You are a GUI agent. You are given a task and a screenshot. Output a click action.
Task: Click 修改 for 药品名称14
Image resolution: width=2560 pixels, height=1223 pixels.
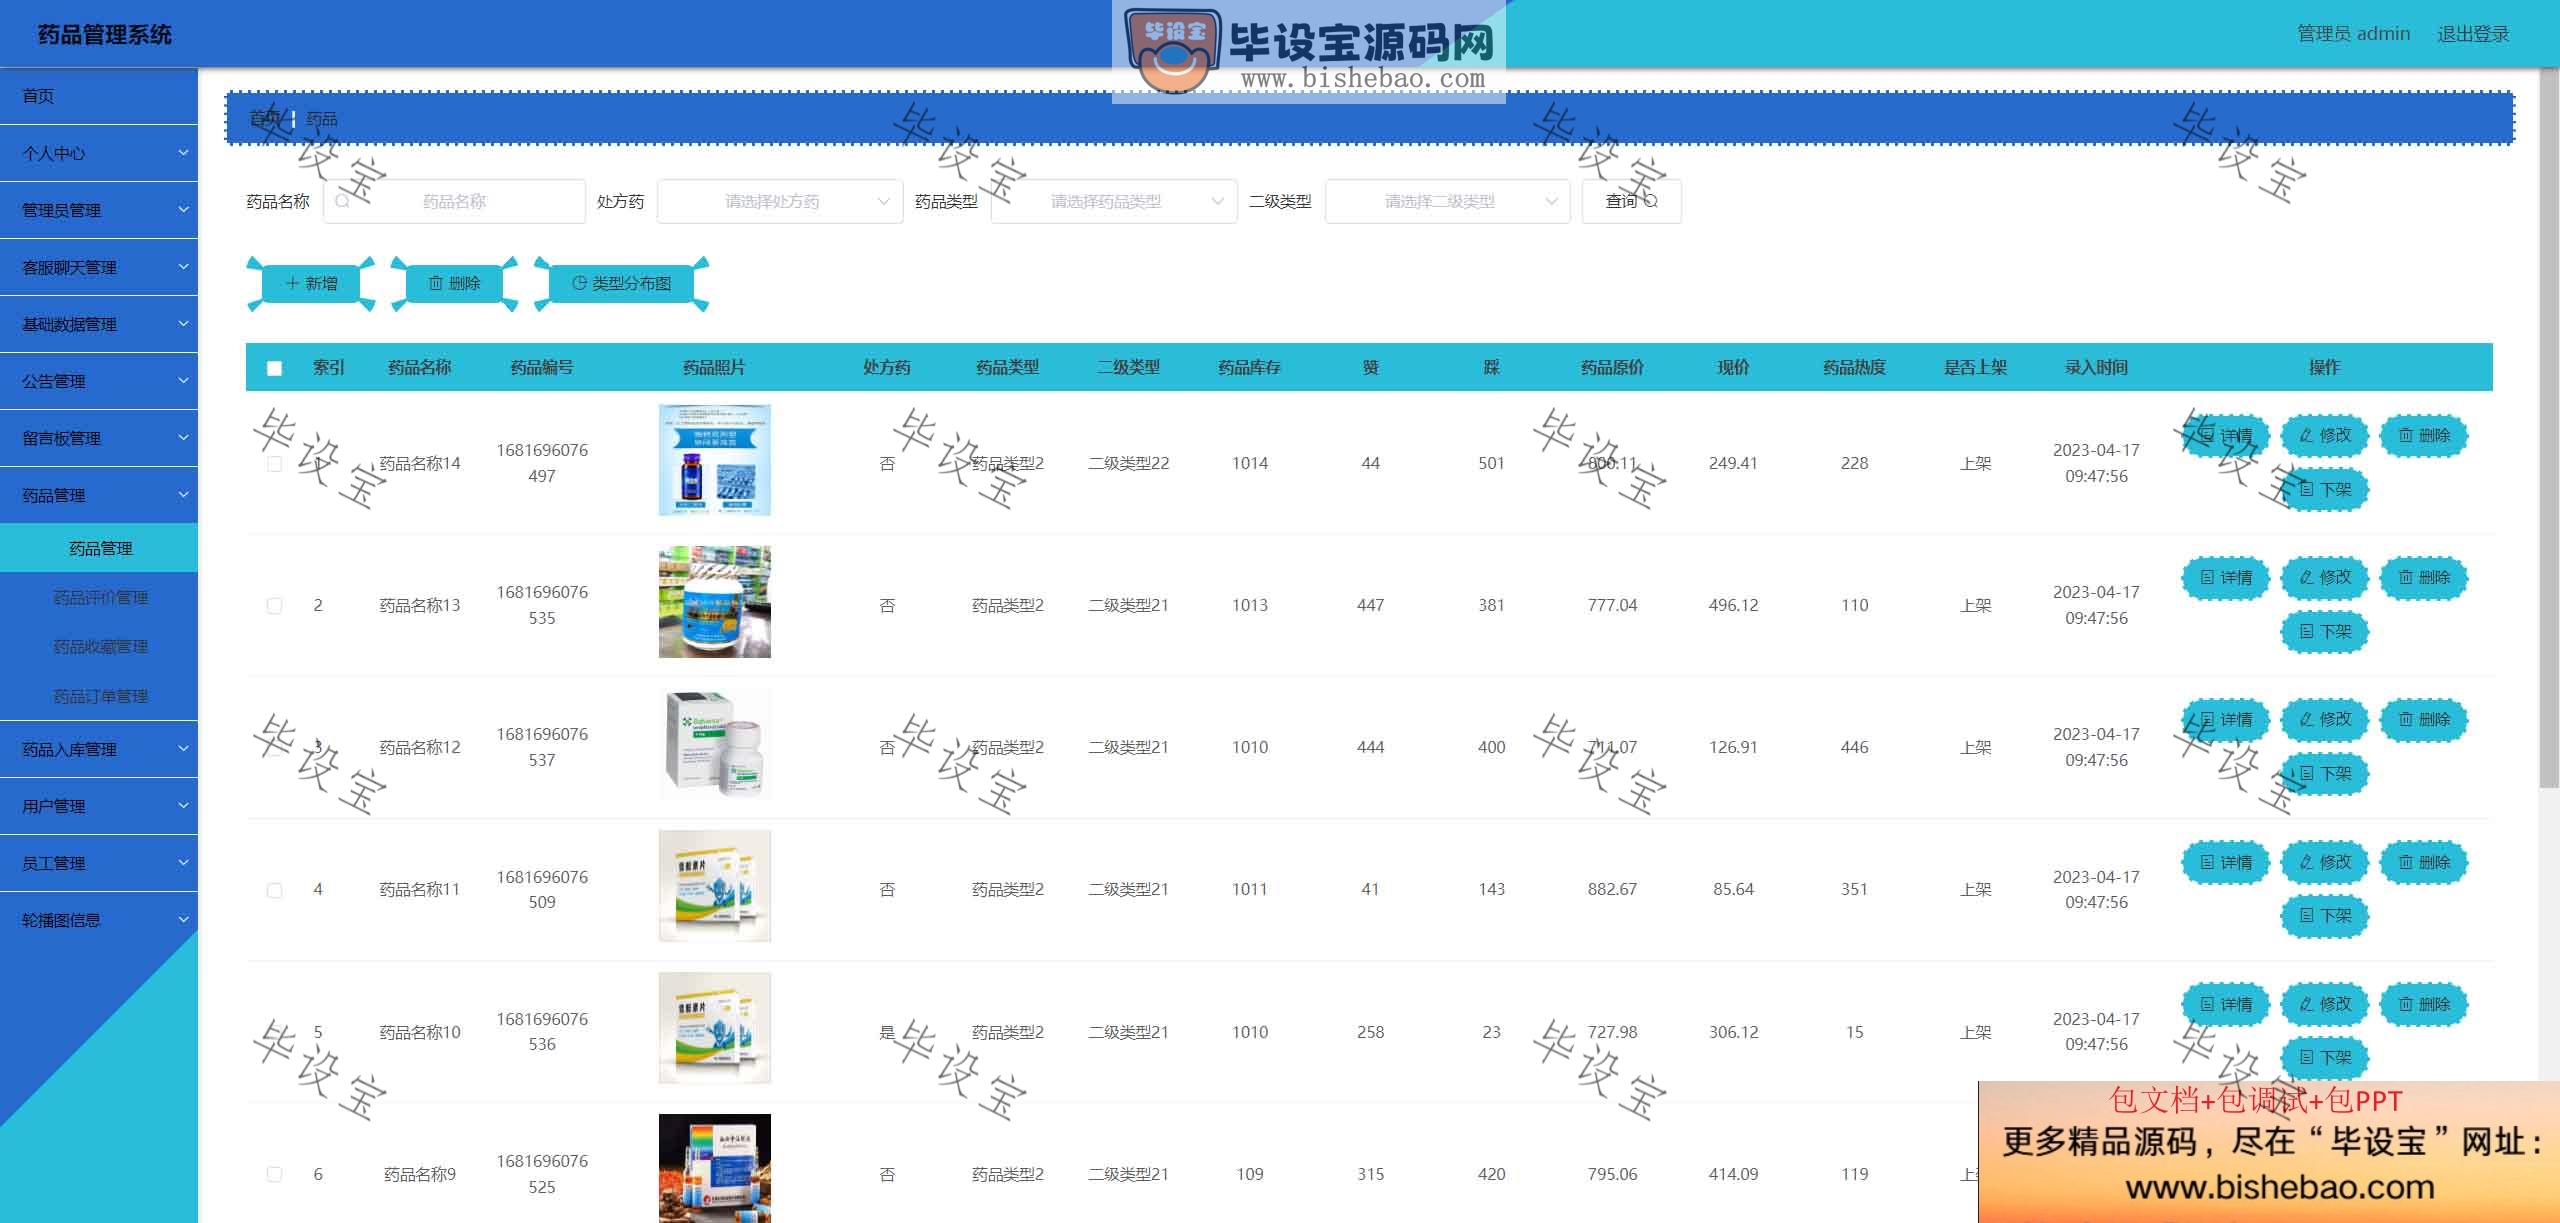click(2325, 436)
